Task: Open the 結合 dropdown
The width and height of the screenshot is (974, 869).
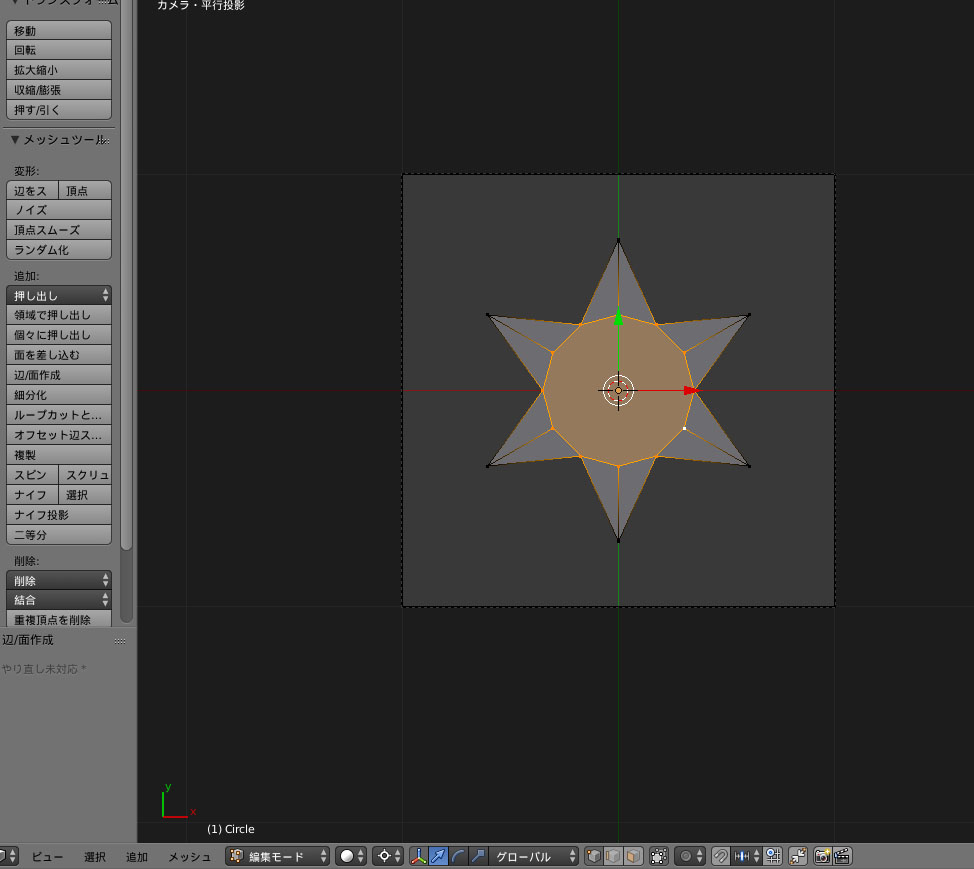Action: click(59, 599)
